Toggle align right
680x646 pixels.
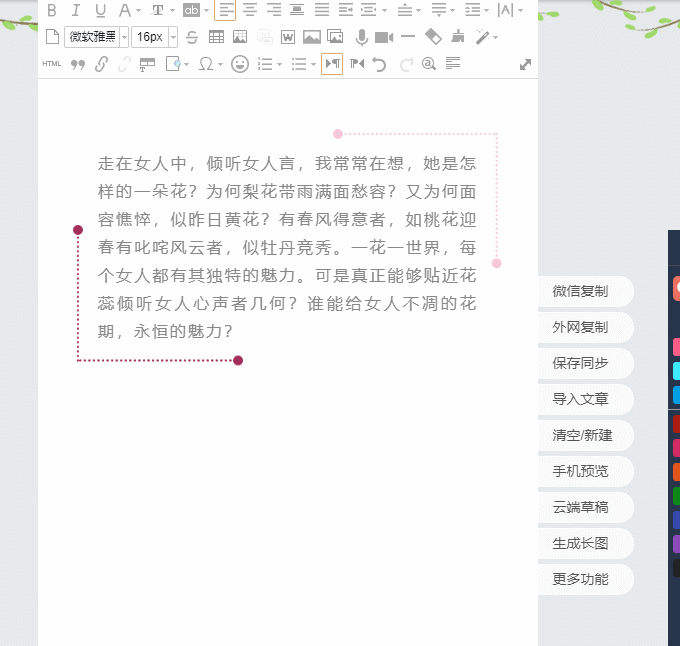tap(274, 10)
